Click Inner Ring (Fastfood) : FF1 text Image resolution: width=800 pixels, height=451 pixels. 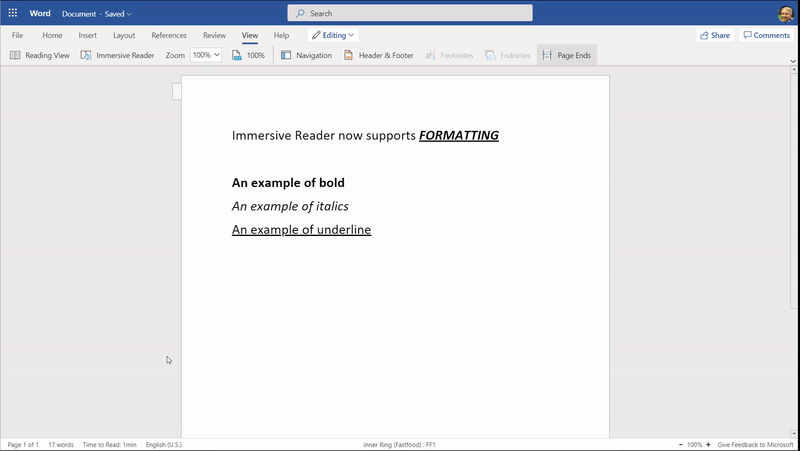pyautogui.click(x=399, y=444)
